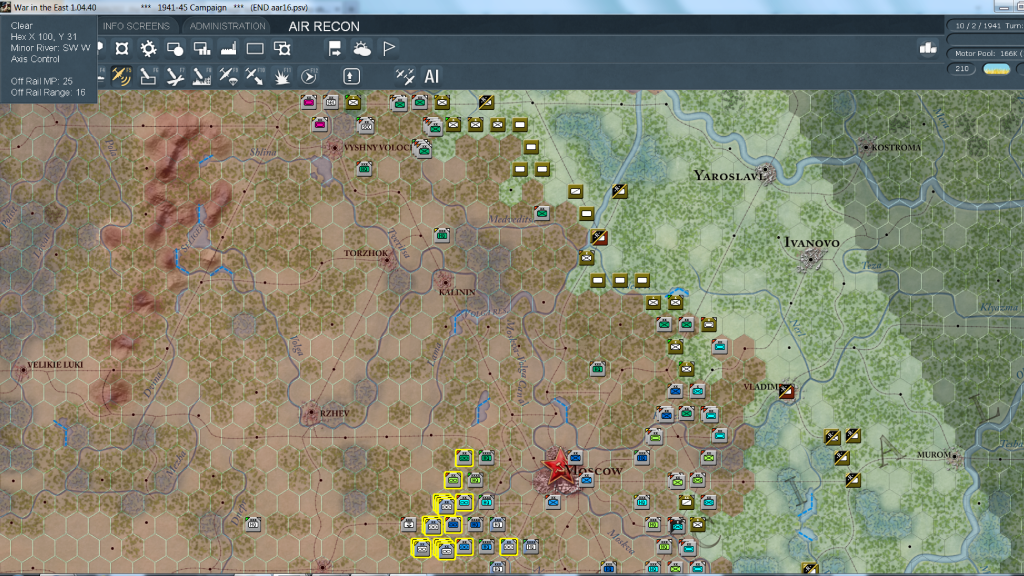
Task: Click the Moscow red star on map
Action: point(556,468)
